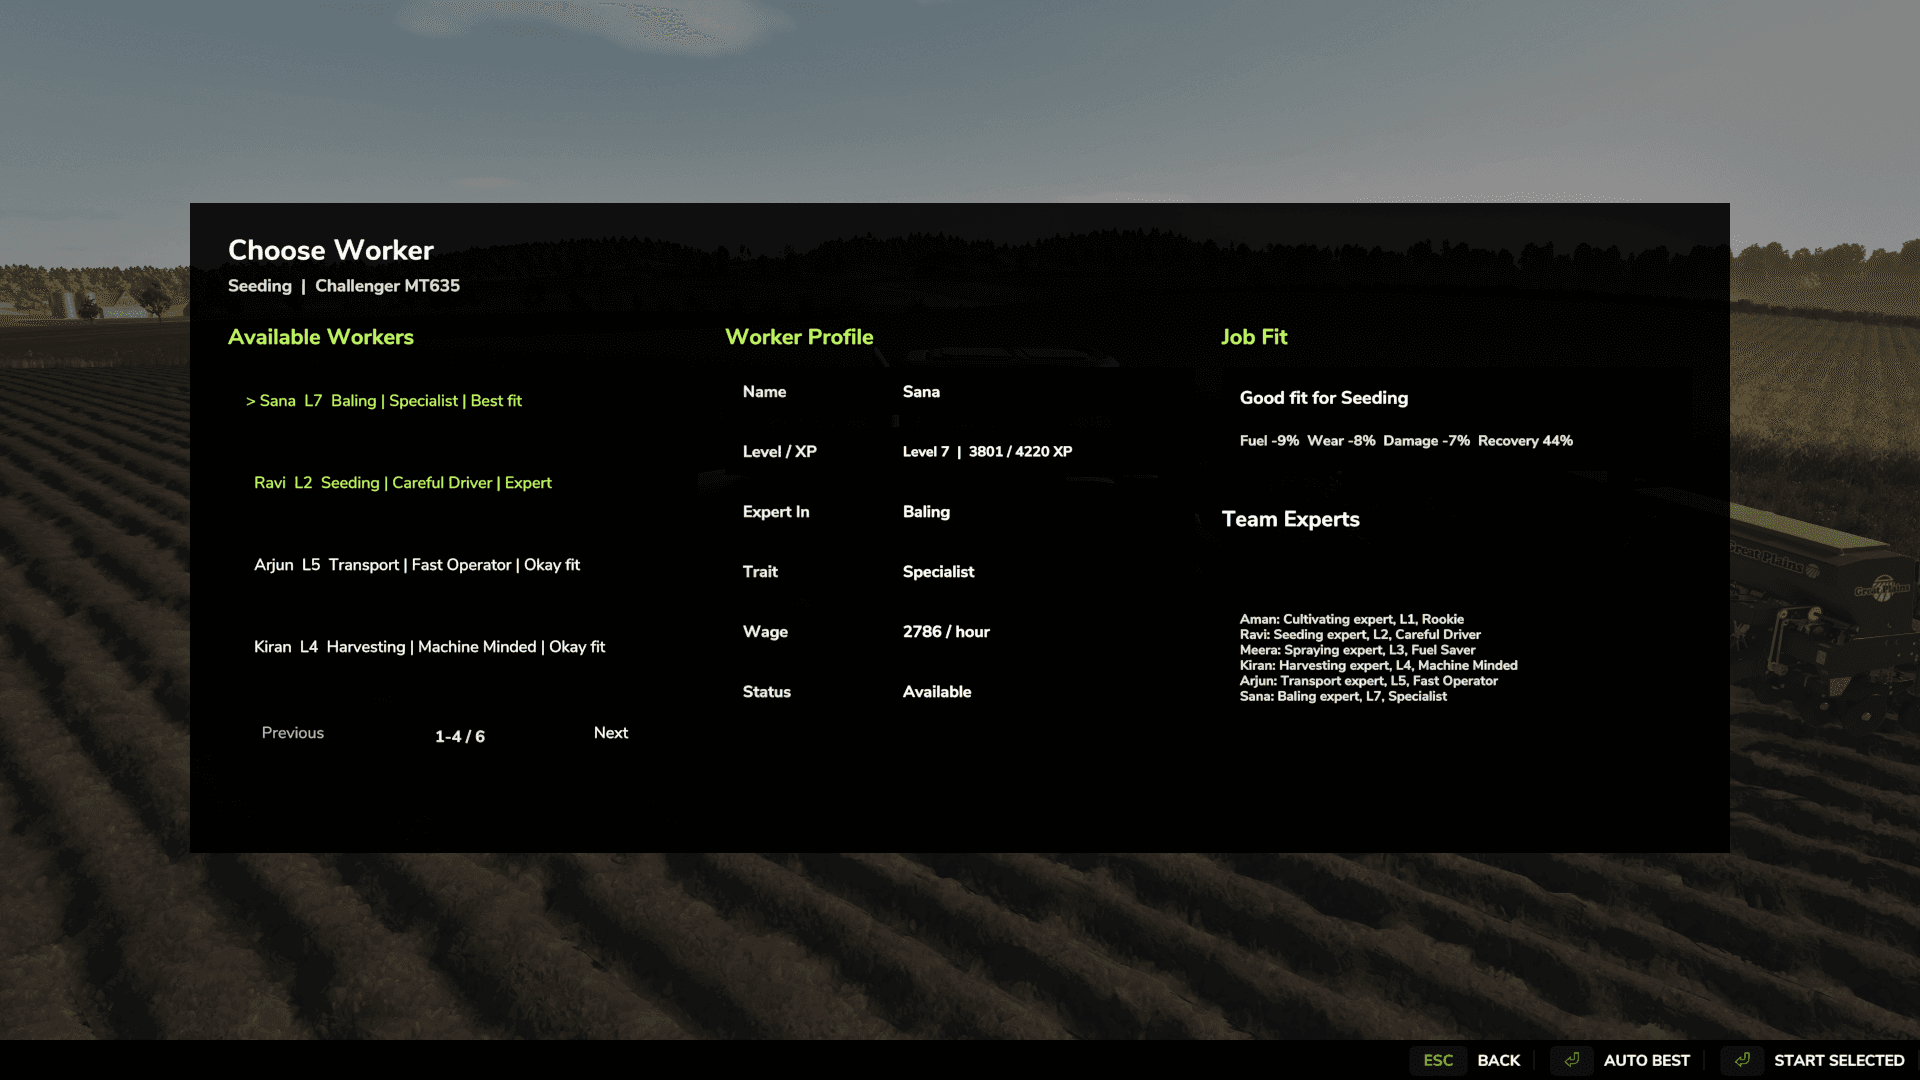Click the Trait label
This screenshot has width=1920, height=1080.
coord(760,572)
